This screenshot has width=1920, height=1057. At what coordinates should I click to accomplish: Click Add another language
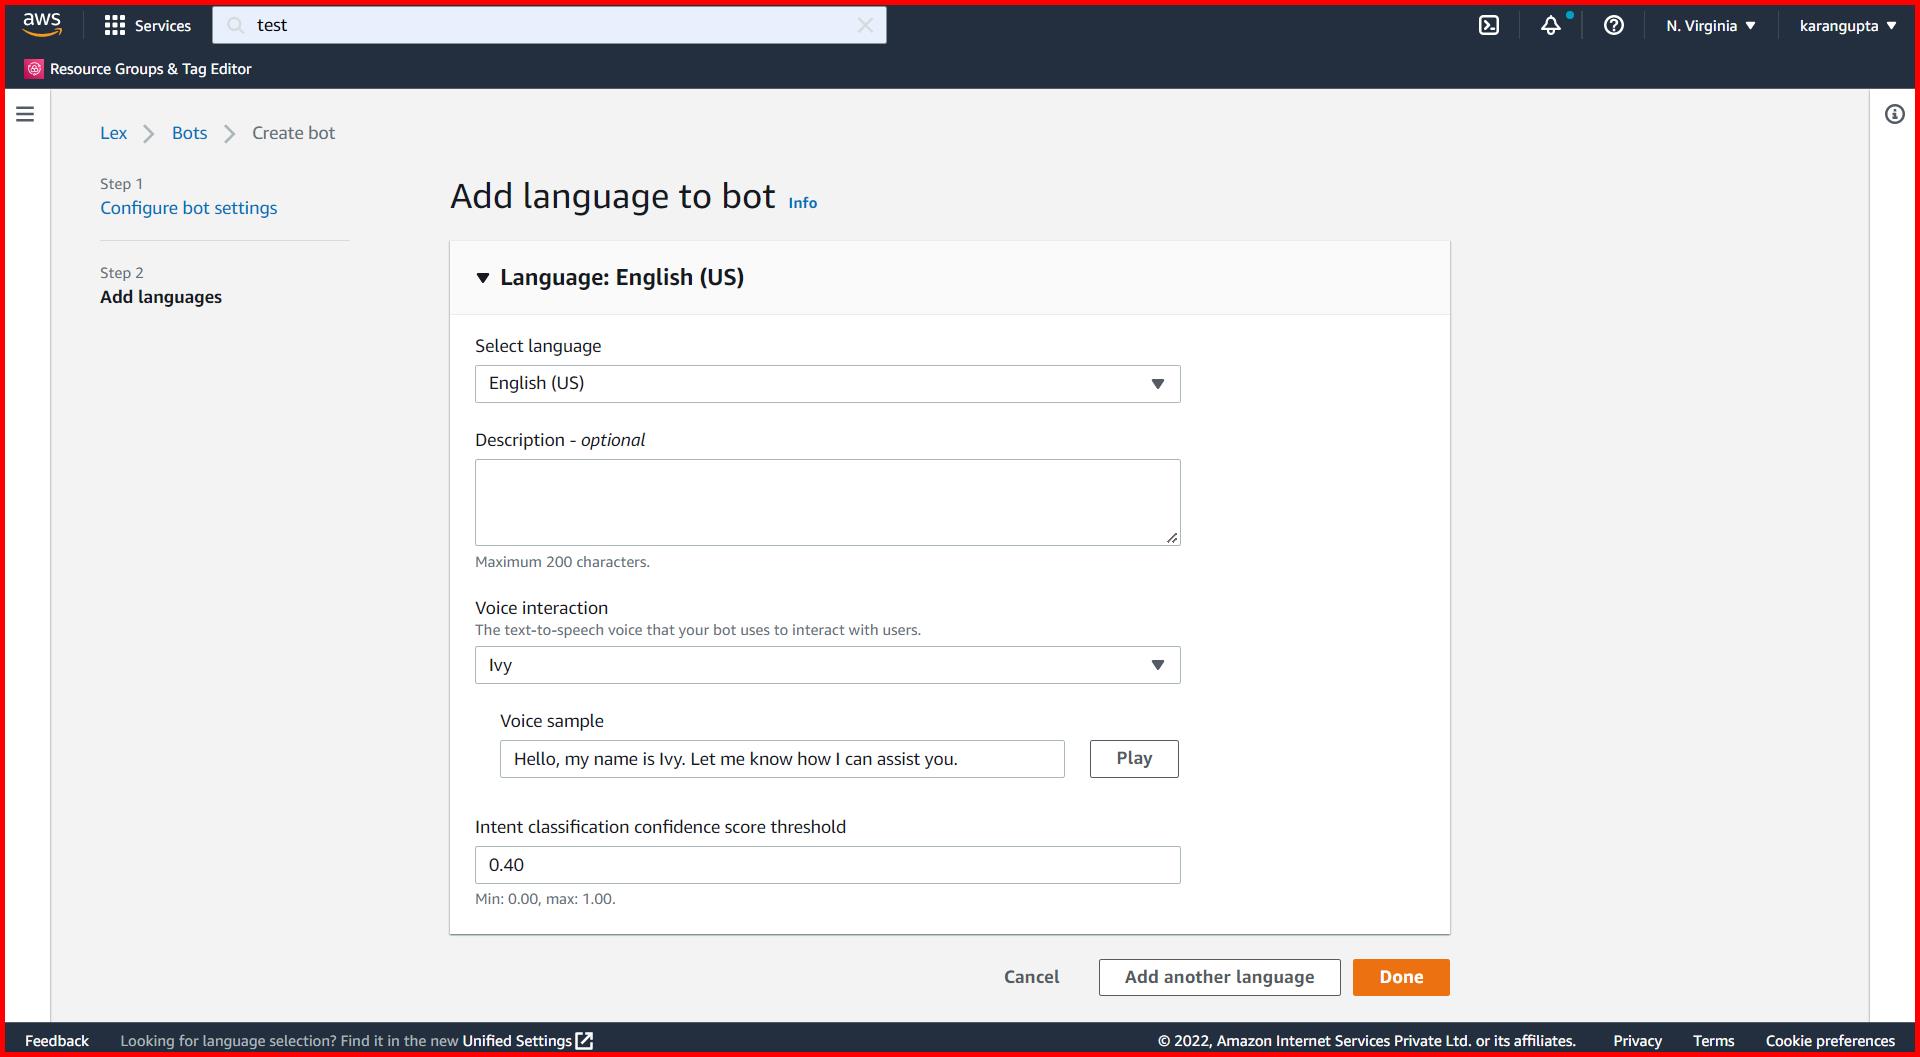pos(1219,977)
